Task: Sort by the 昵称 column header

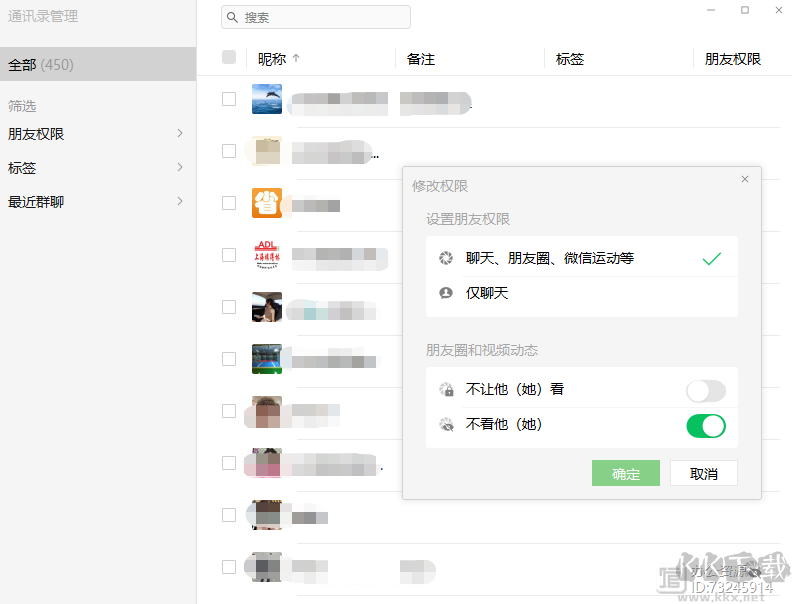Action: click(x=272, y=59)
